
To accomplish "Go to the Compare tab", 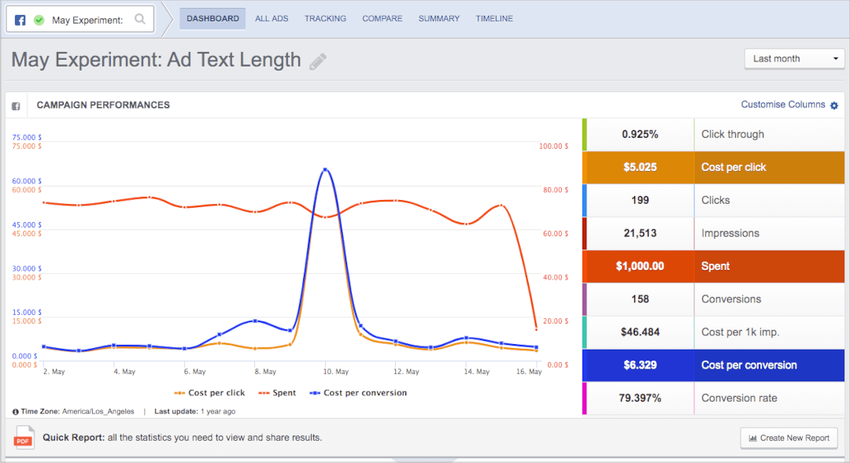I will [382, 18].
